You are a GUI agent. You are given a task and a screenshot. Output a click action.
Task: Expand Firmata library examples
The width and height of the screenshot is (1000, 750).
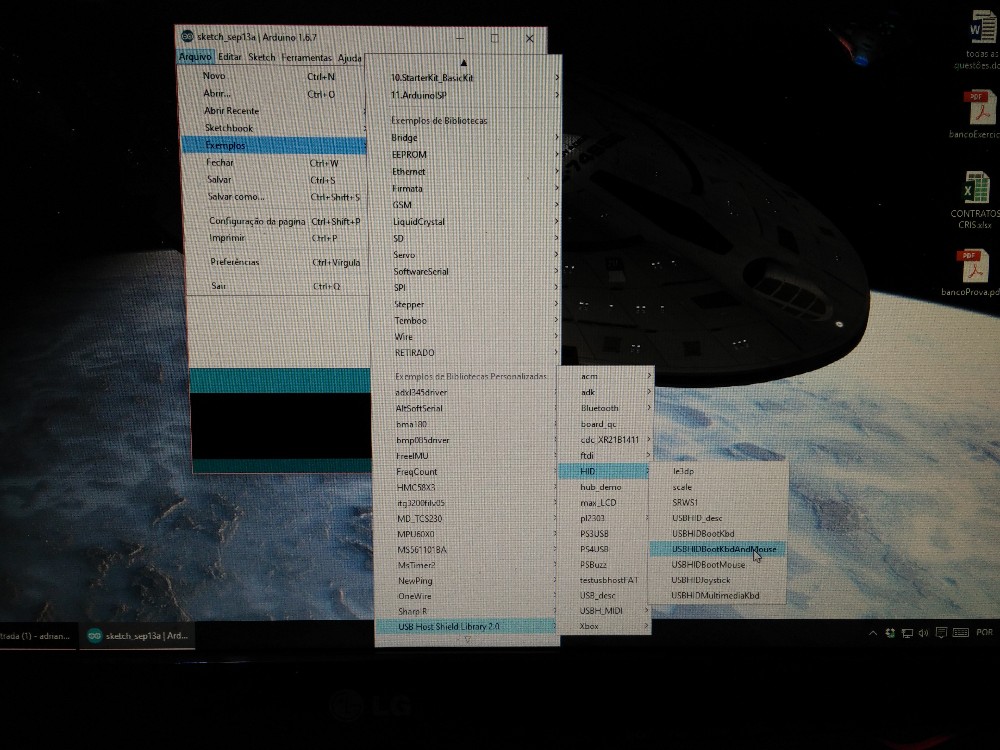(x=464, y=188)
